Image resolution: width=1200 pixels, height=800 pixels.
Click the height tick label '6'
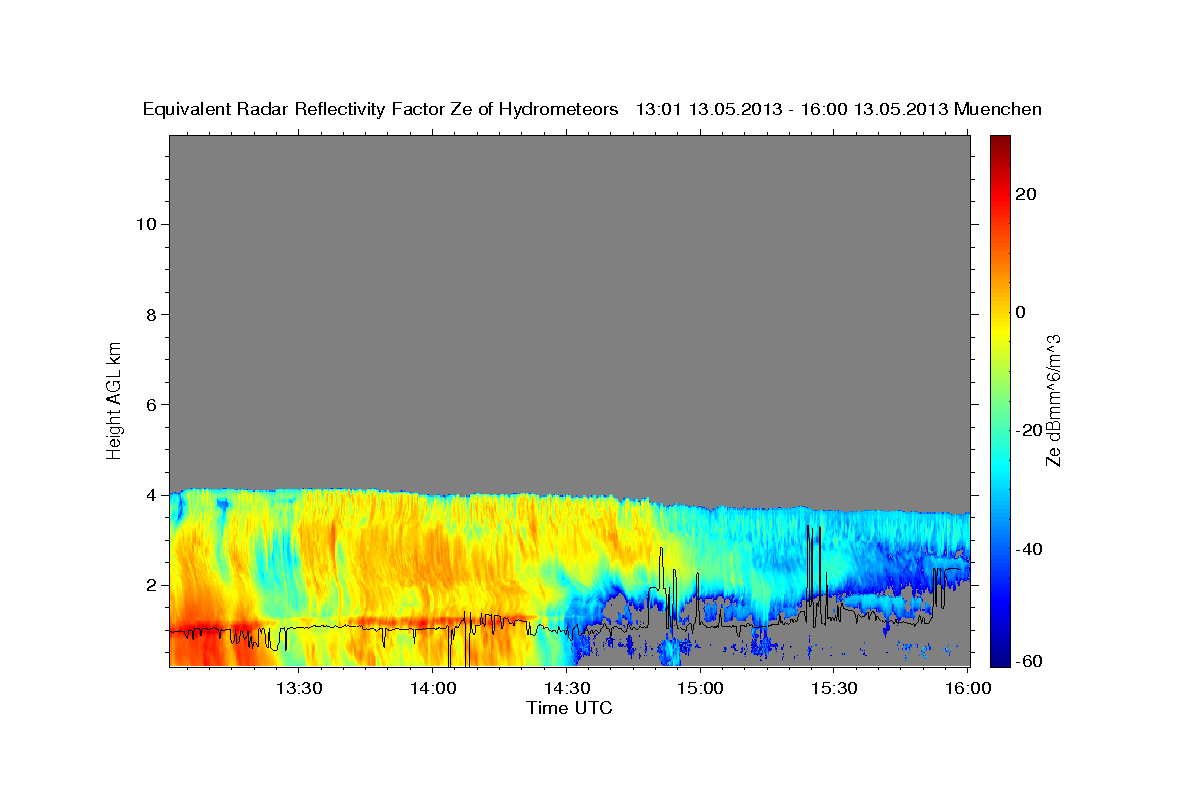coord(149,405)
